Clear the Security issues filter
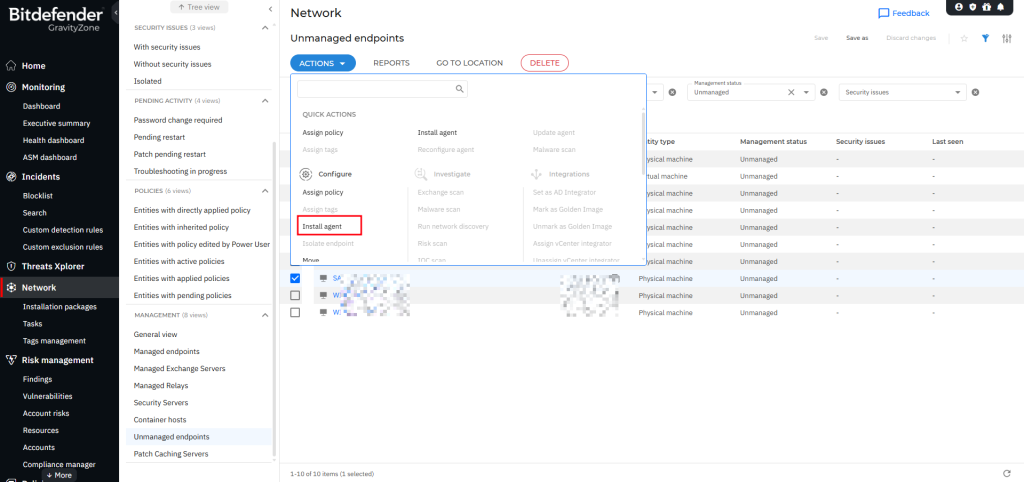Viewport: 1024px width, 482px height. coord(975,92)
